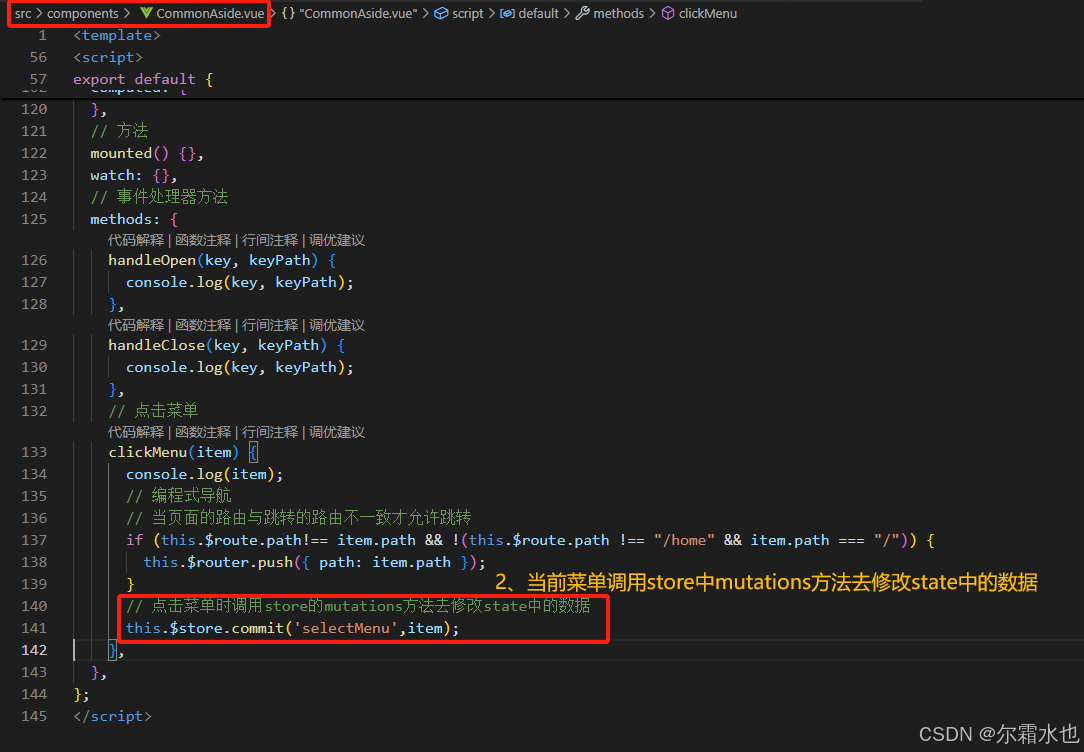Click the cube icon beside clickMenu breadcrumb
Image resolution: width=1084 pixels, height=752 pixels.
pos(668,13)
